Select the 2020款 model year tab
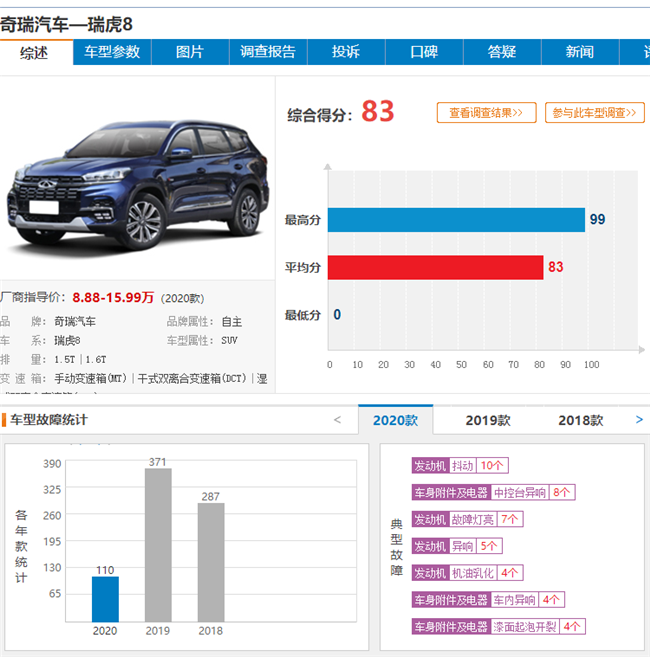Screen dimensions: 650x657 click(396, 420)
